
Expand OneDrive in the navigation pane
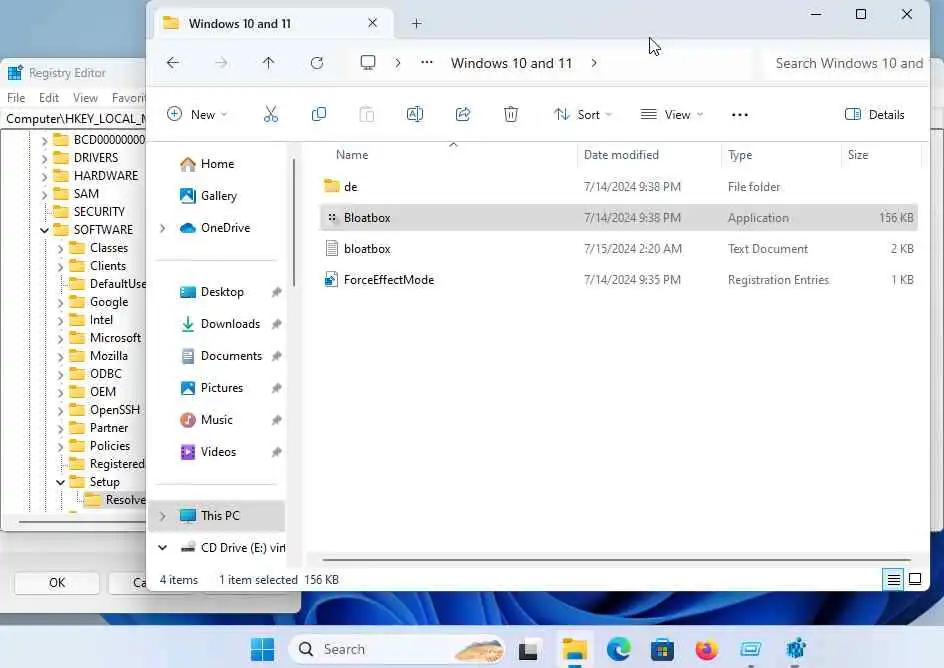[x=163, y=227]
